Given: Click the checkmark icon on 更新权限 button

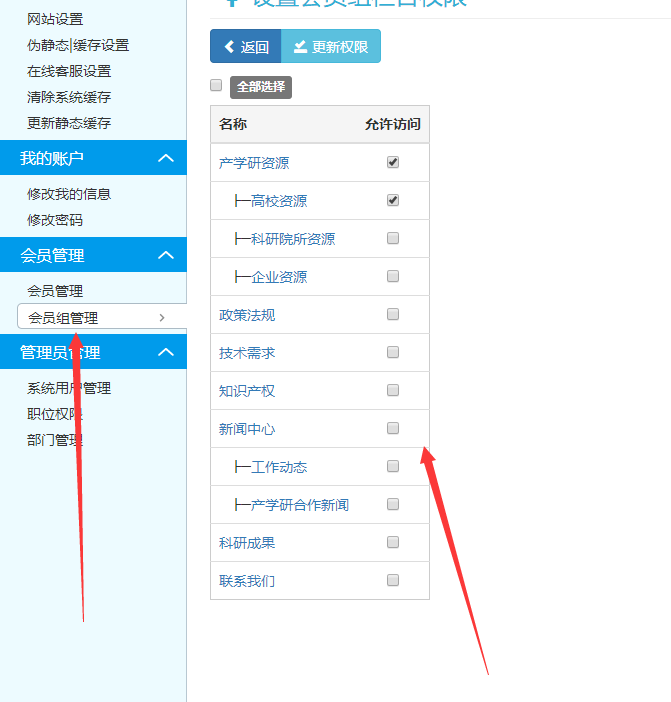Looking at the screenshot, I should (x=300, y=47).
